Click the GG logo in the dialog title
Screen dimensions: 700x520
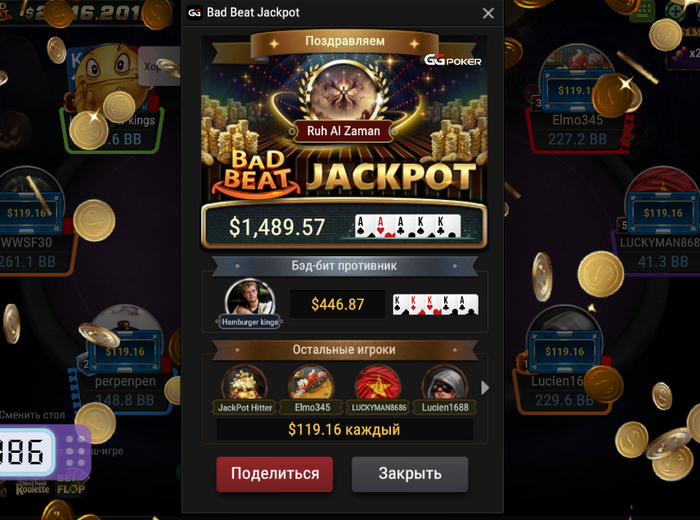194,12
